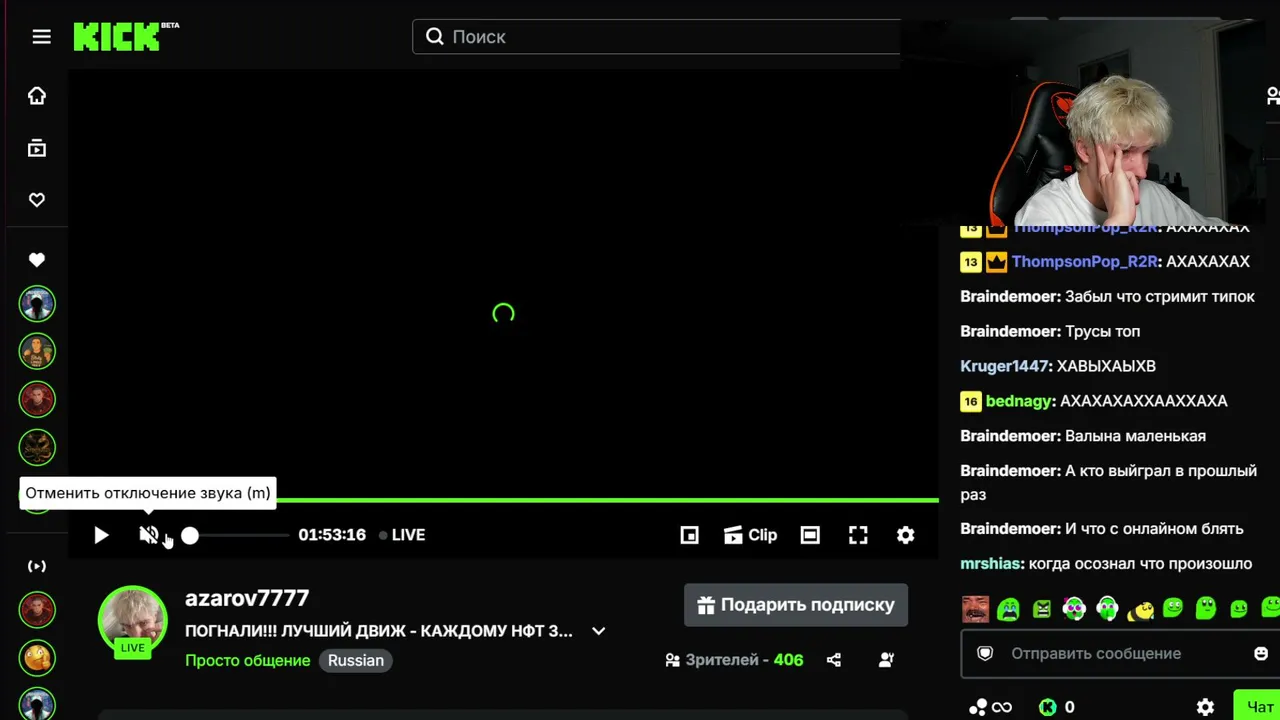The height and width of the screenshot is (720, 1280).
Task: Focus the Отправить сообщение chat input
Action: [x=1119, y=653]
